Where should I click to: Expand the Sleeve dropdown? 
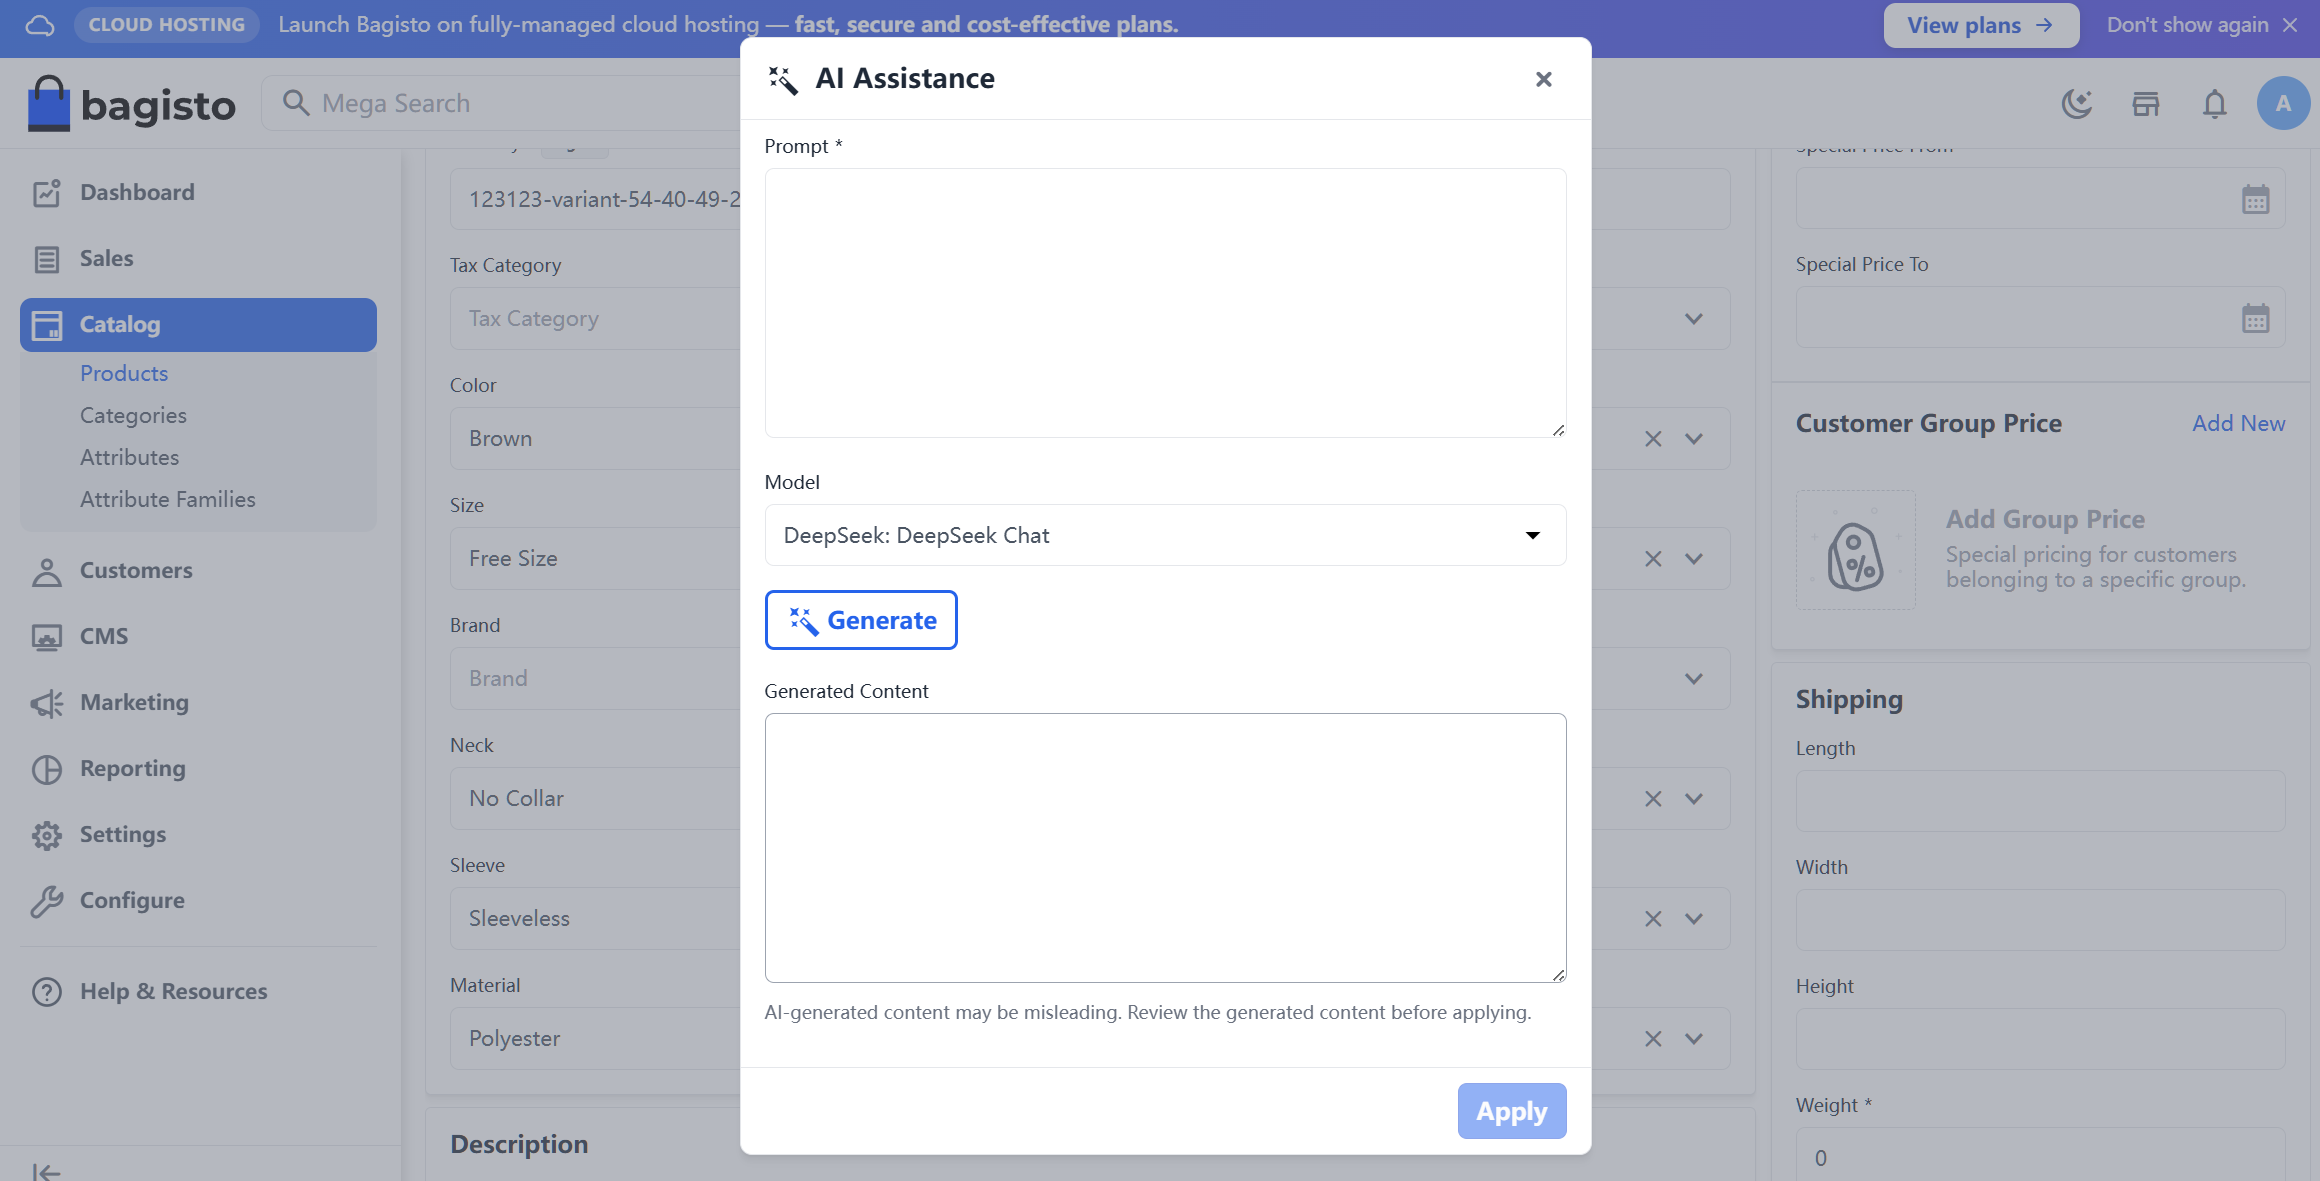click(1693, 919)
